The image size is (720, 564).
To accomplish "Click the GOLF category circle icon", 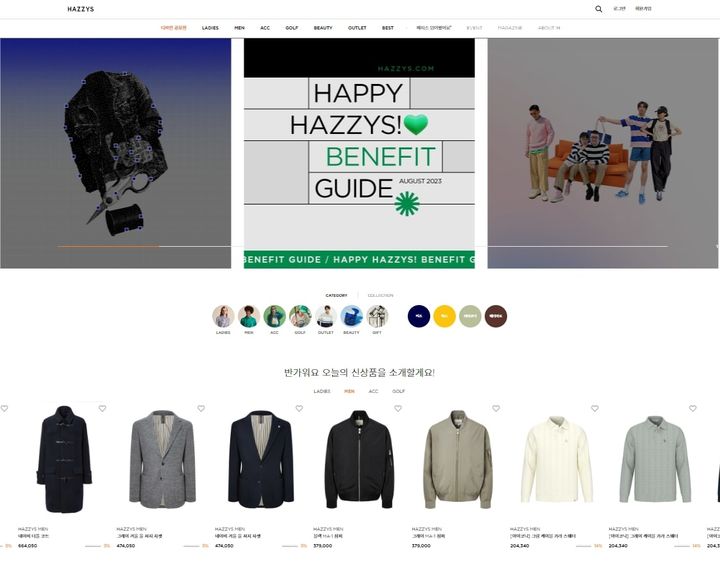I will coord(300,317).
